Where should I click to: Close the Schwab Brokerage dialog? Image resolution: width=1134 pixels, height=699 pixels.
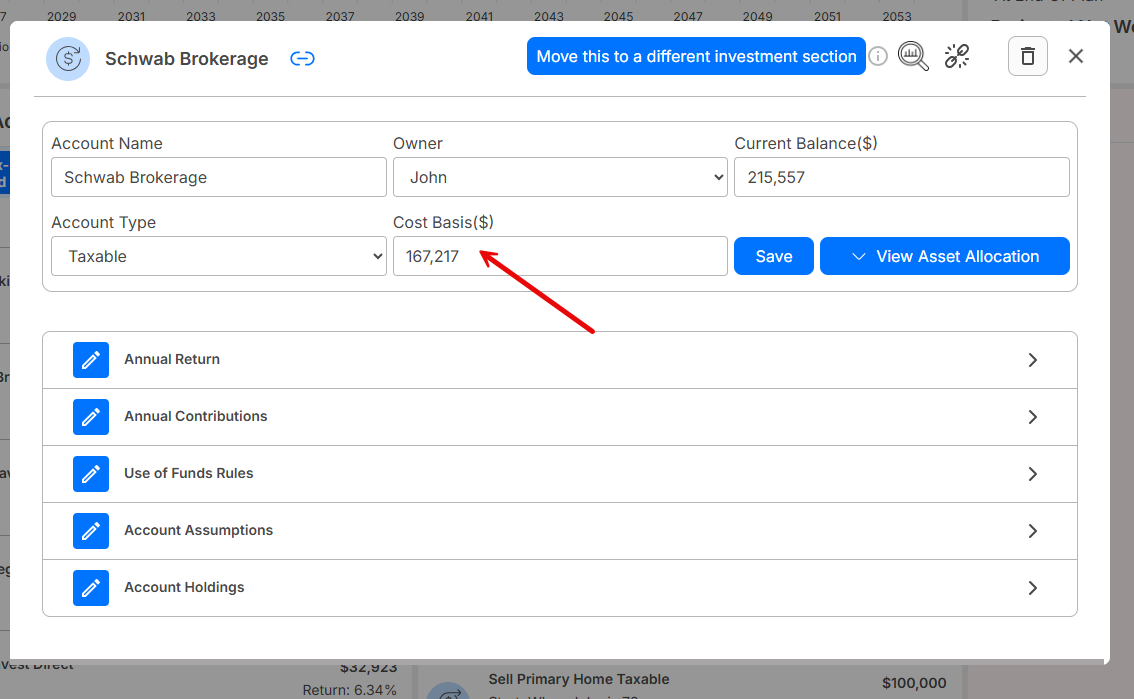[1075, 56]
